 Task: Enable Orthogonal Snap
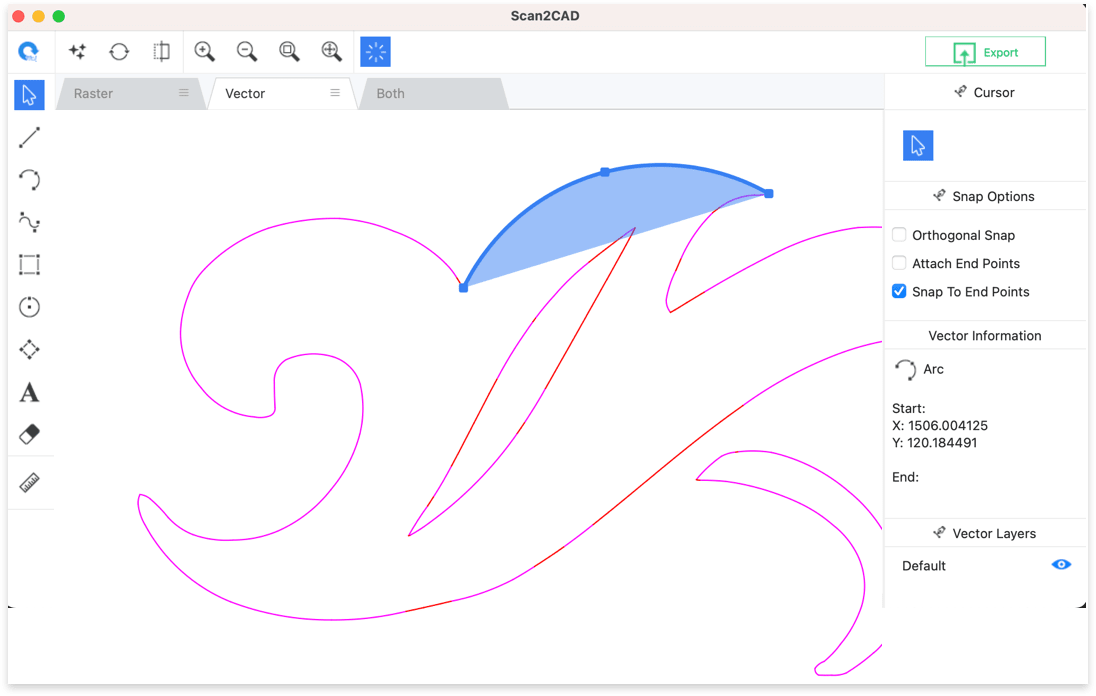pyautogui.click(x=899, y=234)
